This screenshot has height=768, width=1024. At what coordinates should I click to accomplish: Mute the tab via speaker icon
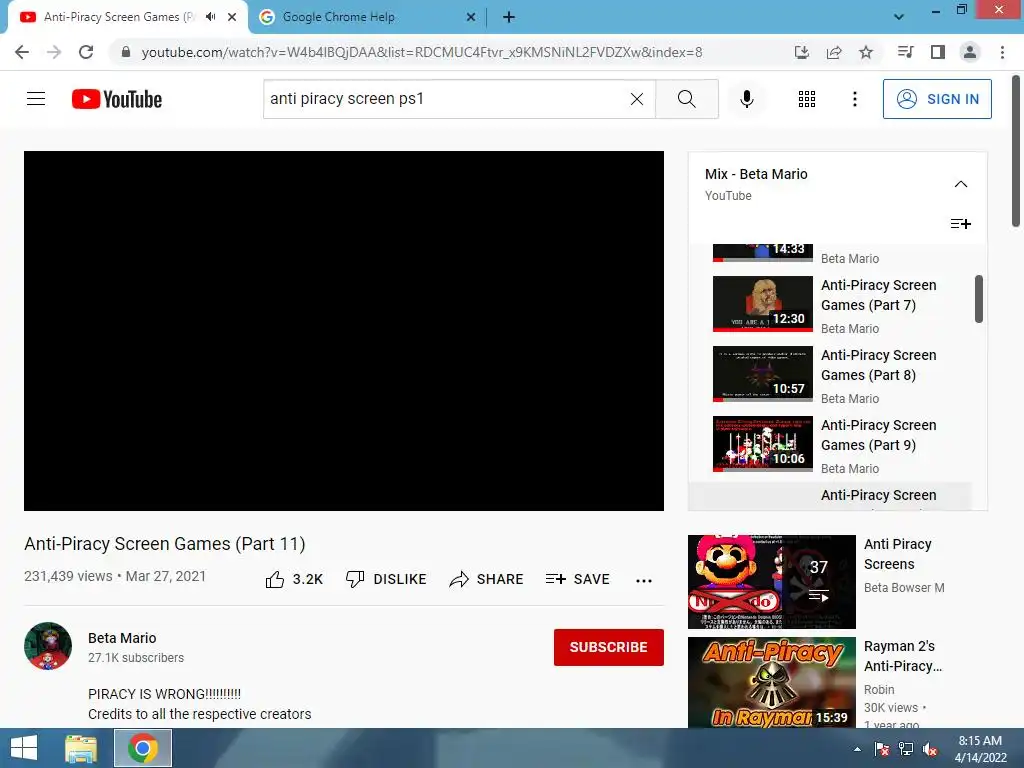click(x=210, y=17)
